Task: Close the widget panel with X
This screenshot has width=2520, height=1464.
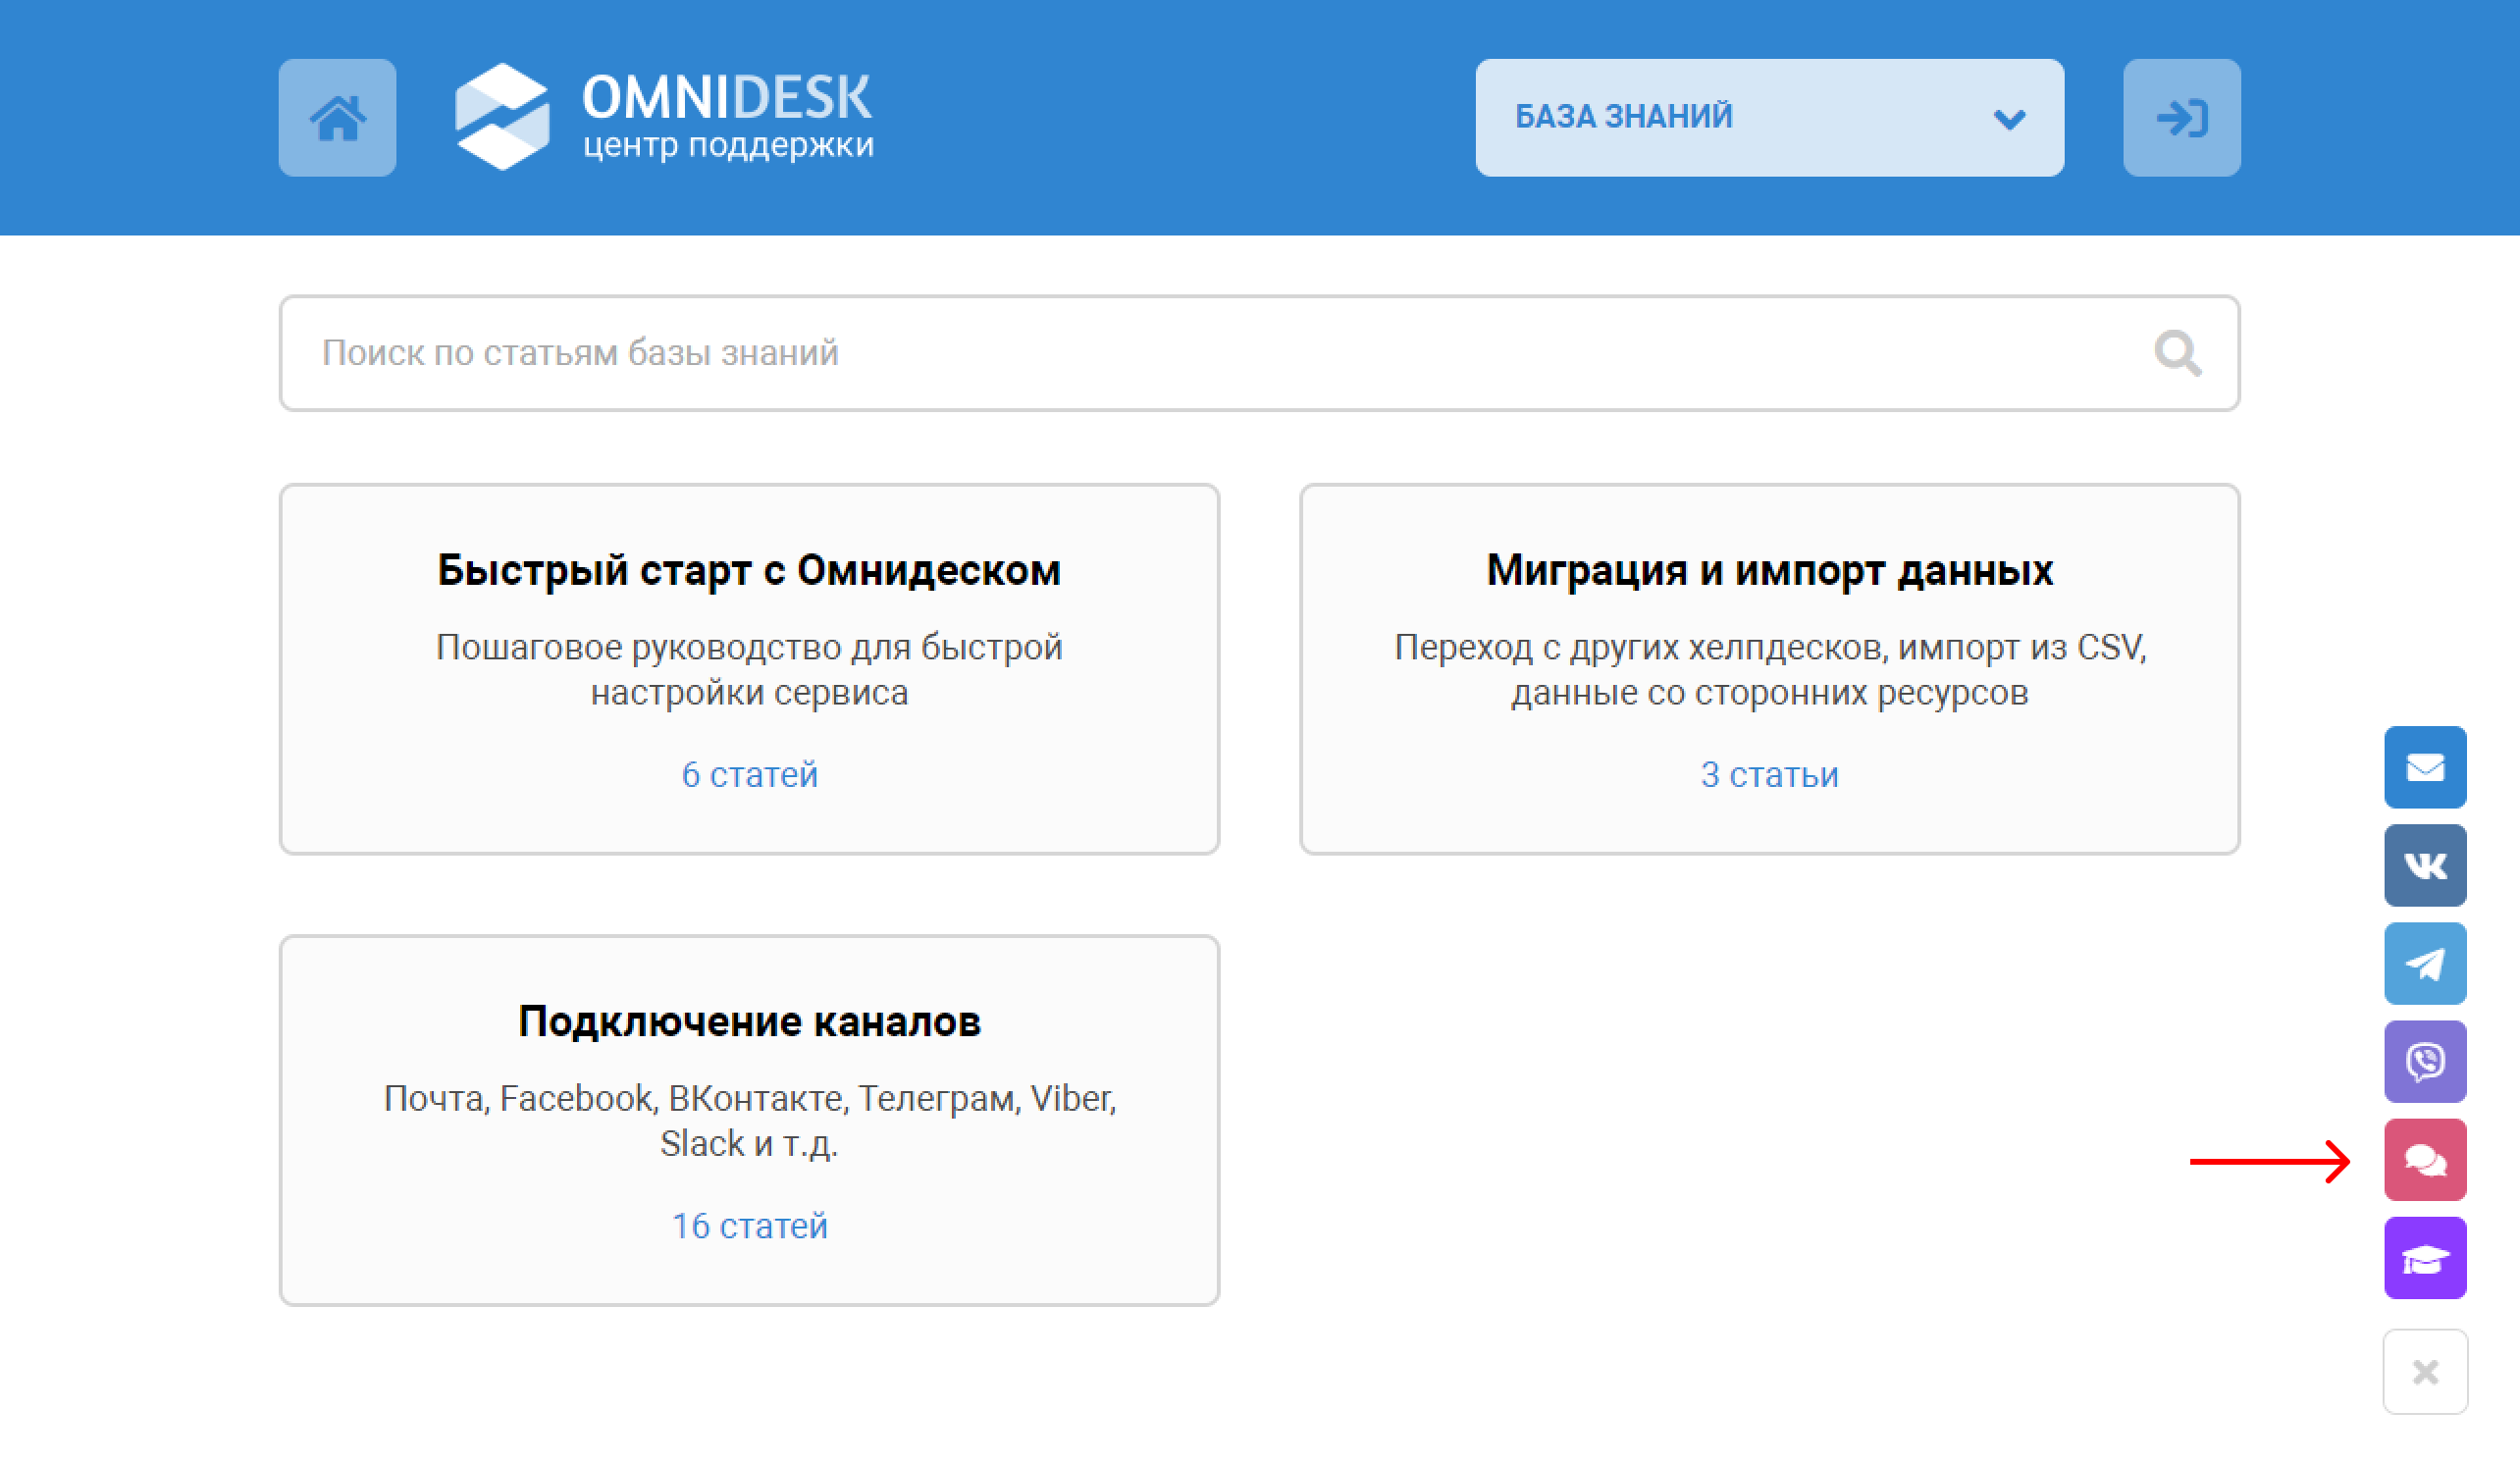Action: pos(2424,1371)
